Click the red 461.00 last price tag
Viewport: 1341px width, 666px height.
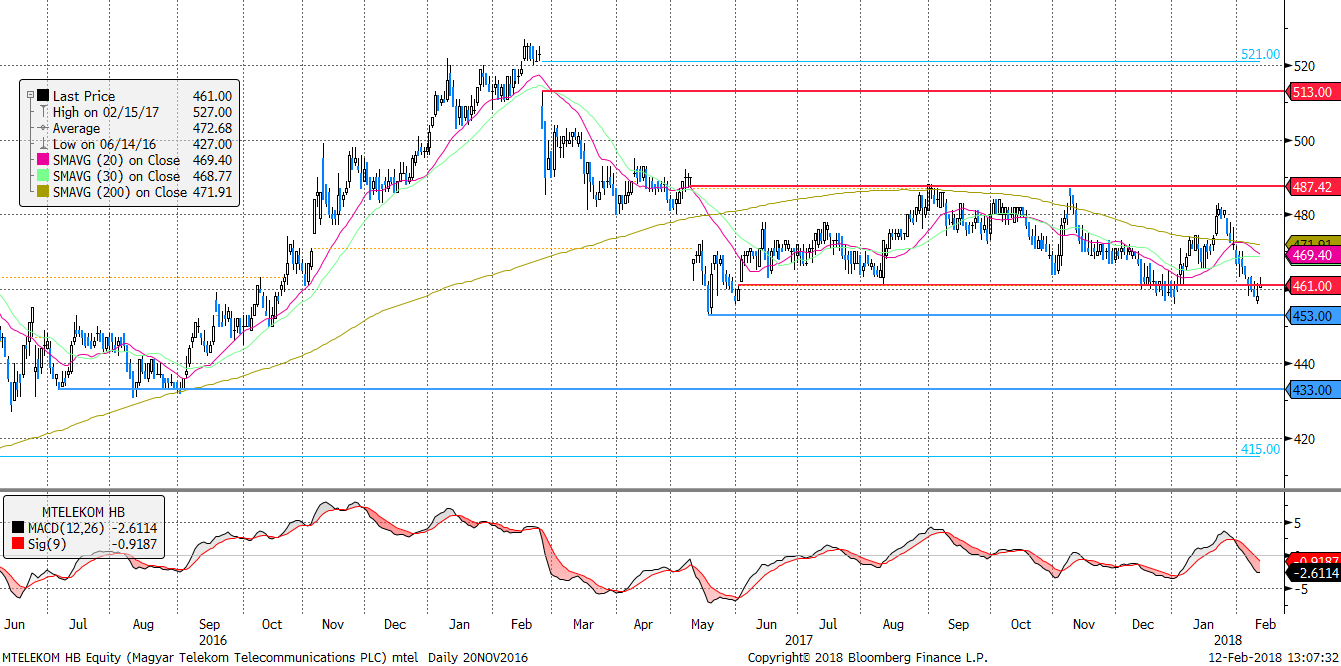(1312, 286)
